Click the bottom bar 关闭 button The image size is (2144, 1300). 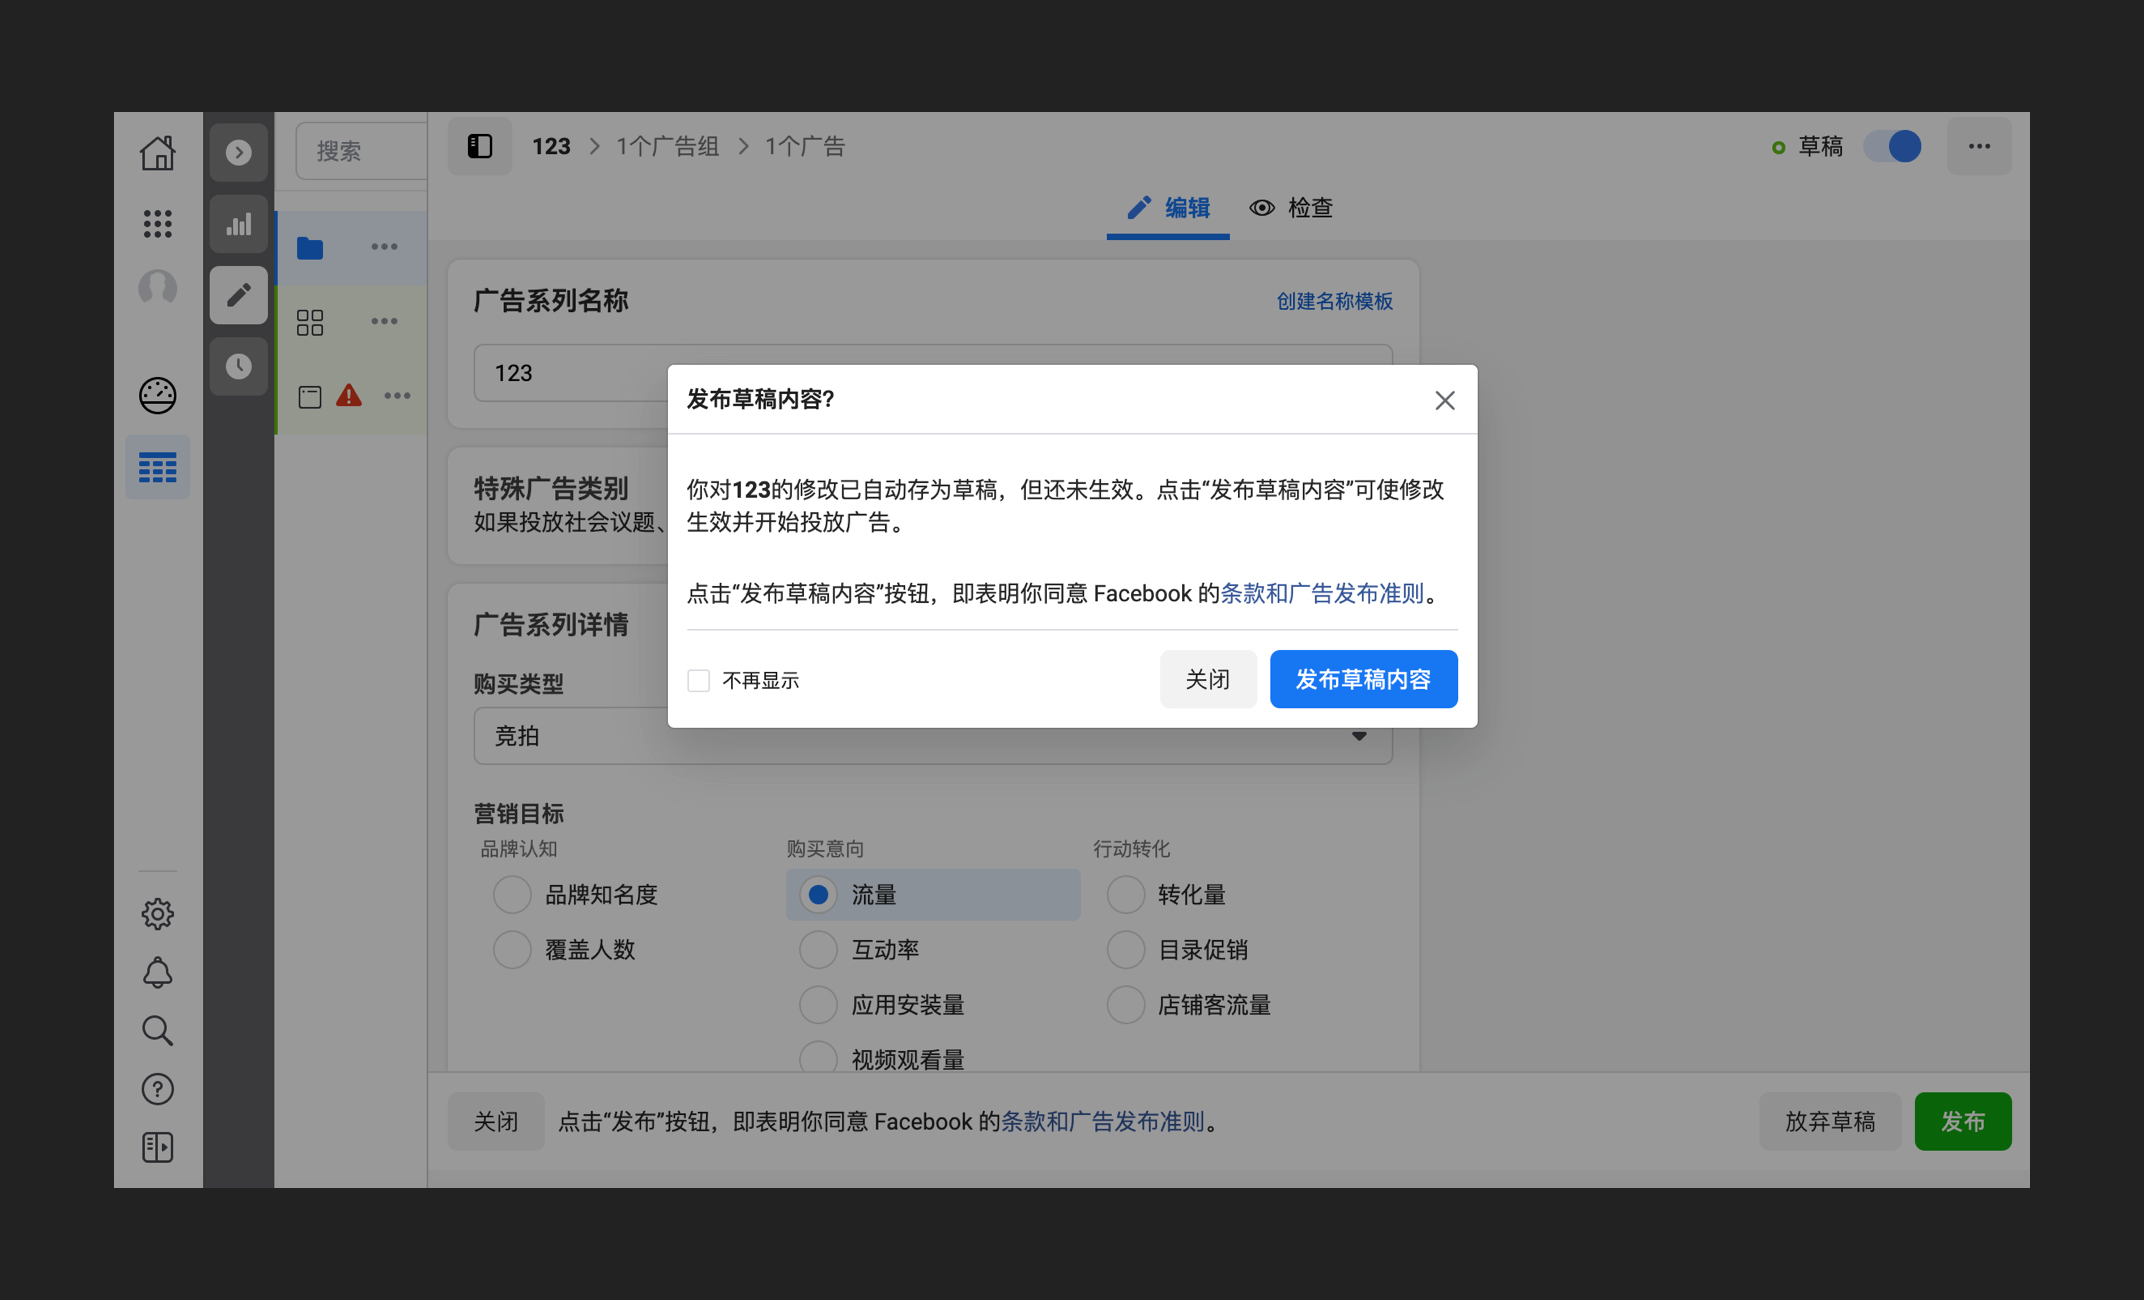point(496,1121)
